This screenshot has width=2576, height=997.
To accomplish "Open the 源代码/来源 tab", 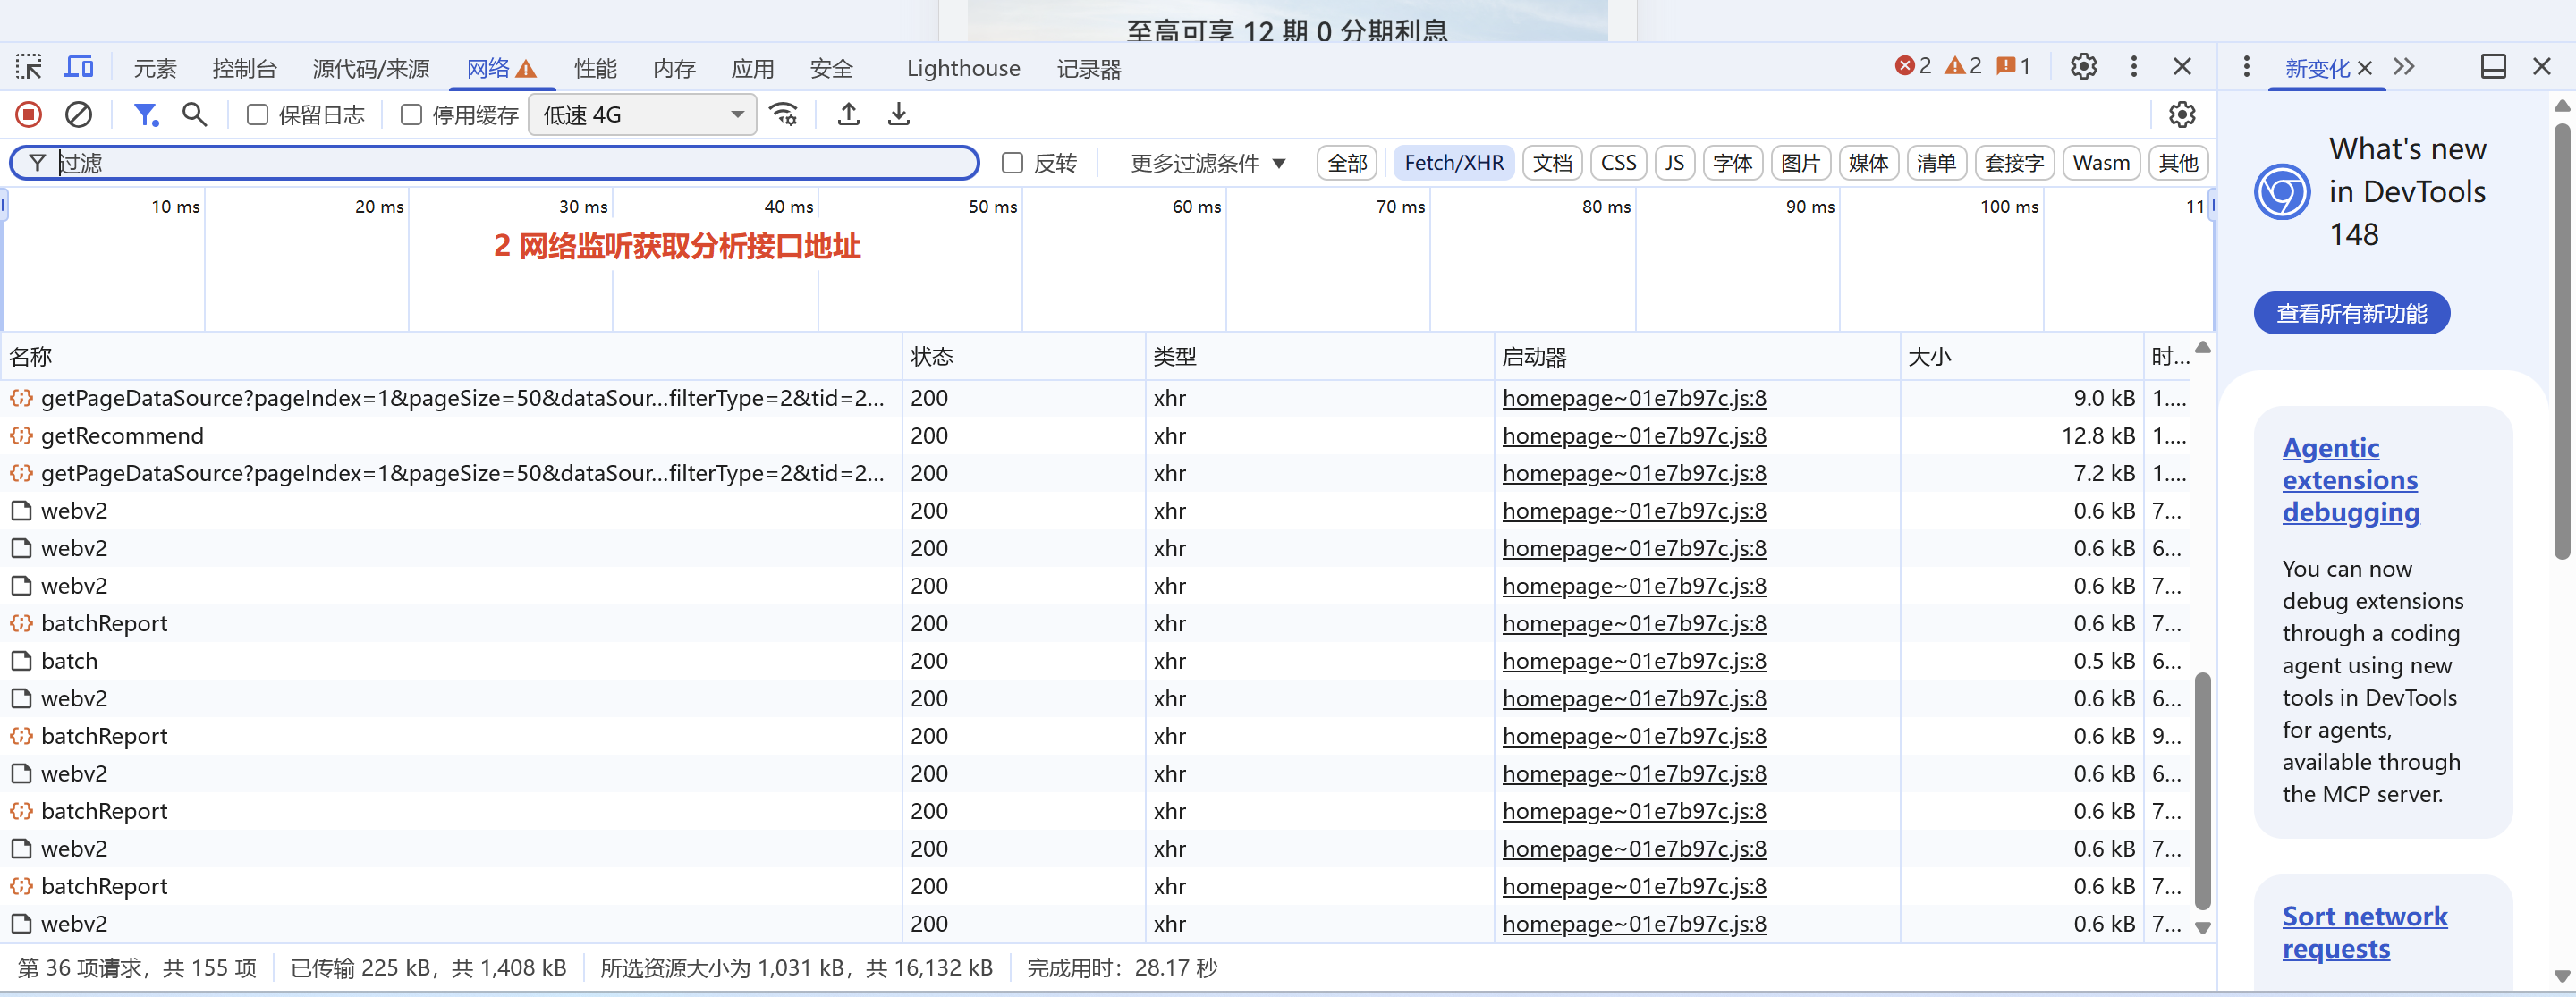I will tap(371, 68).
